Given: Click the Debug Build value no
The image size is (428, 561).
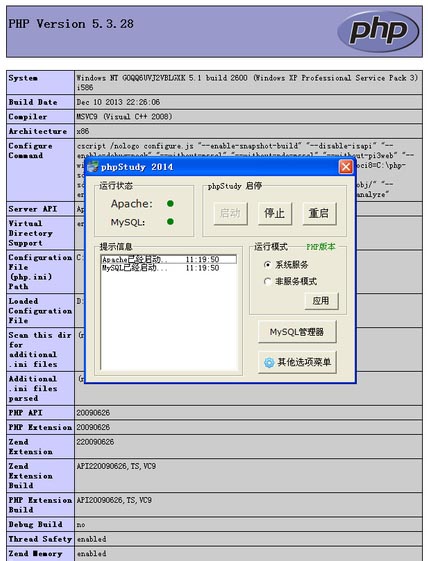Looking at the screenshot, I should [x=81, y=525].
